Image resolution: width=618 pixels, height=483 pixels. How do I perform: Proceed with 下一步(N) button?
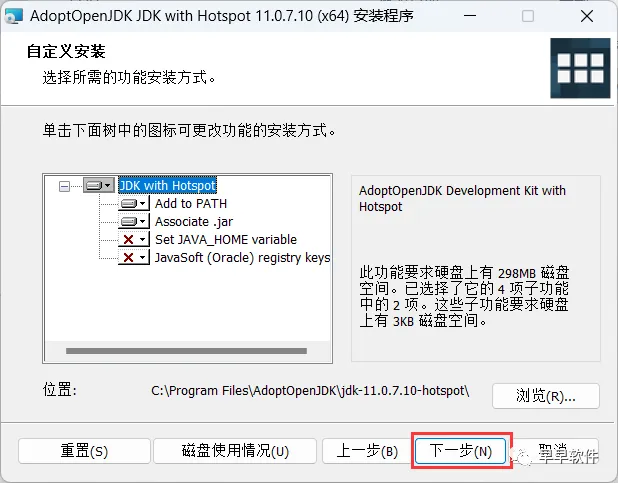[x=461, y=451]
